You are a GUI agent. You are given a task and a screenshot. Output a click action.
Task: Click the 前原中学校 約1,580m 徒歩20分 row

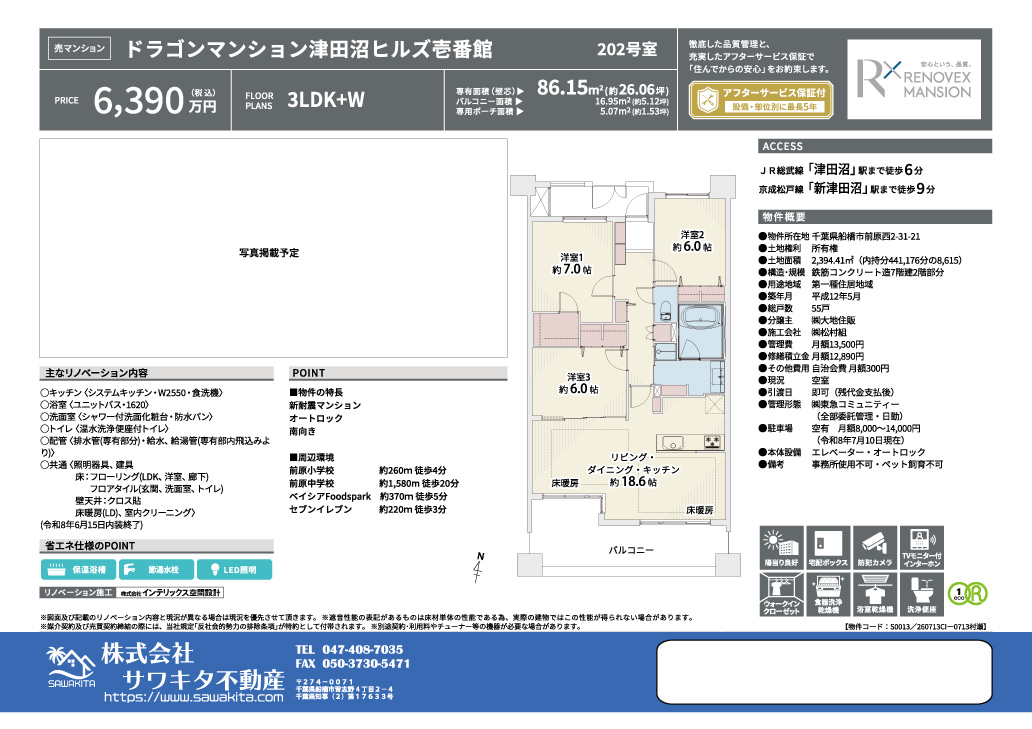[374, 483]
